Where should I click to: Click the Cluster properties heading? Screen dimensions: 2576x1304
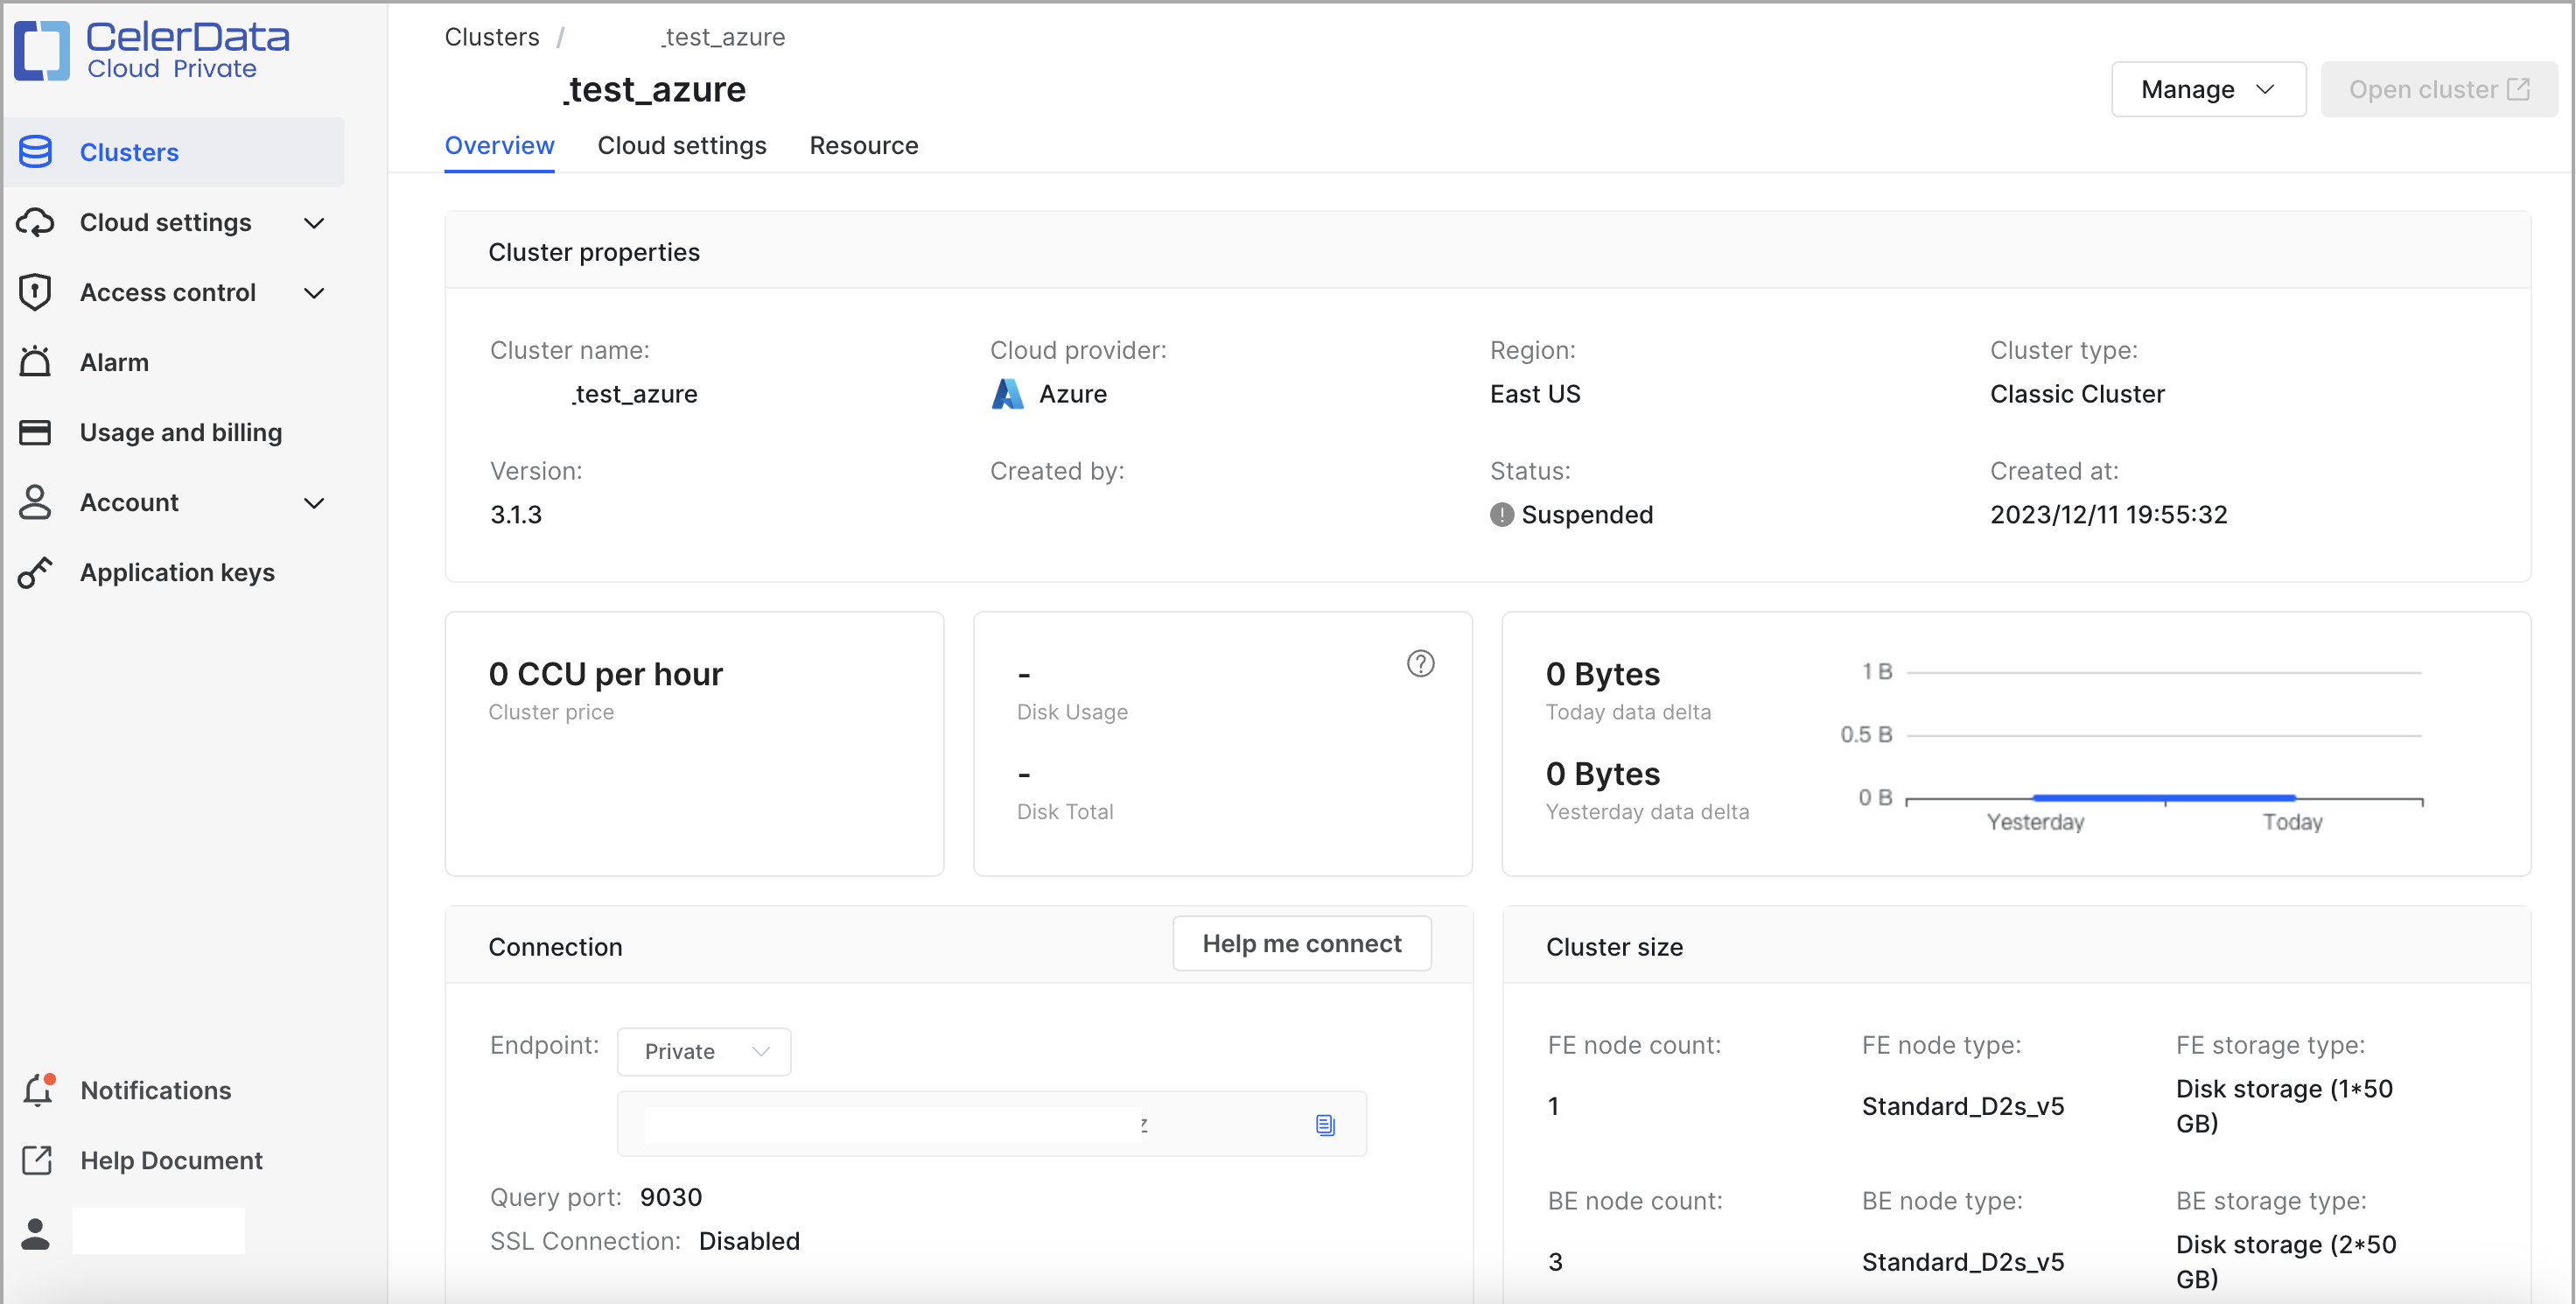[594, 252]
